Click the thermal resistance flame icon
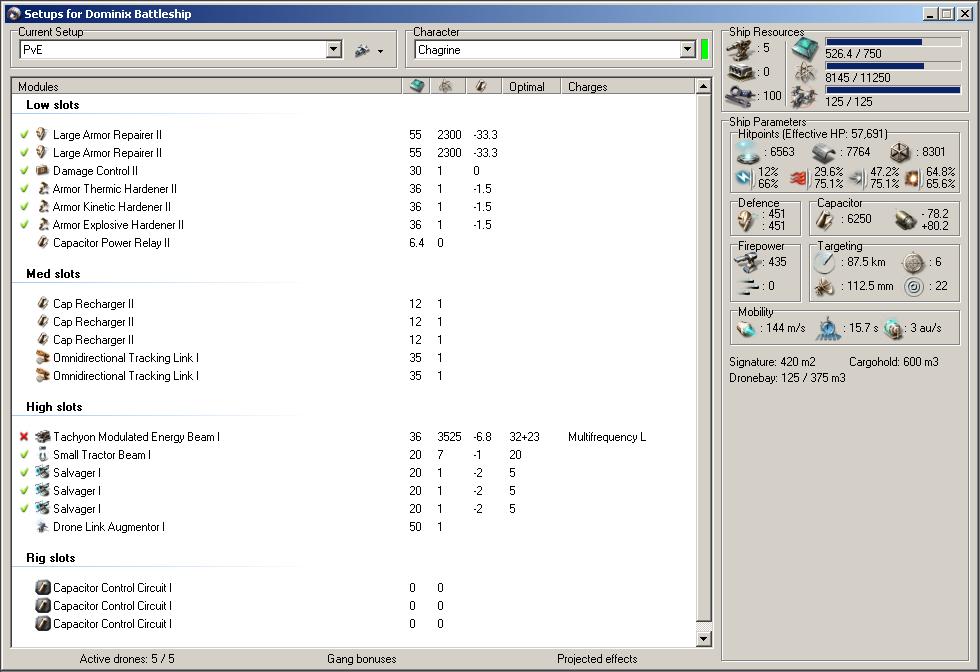Viewport: 980px width, 672px height. tap(800, 179)
